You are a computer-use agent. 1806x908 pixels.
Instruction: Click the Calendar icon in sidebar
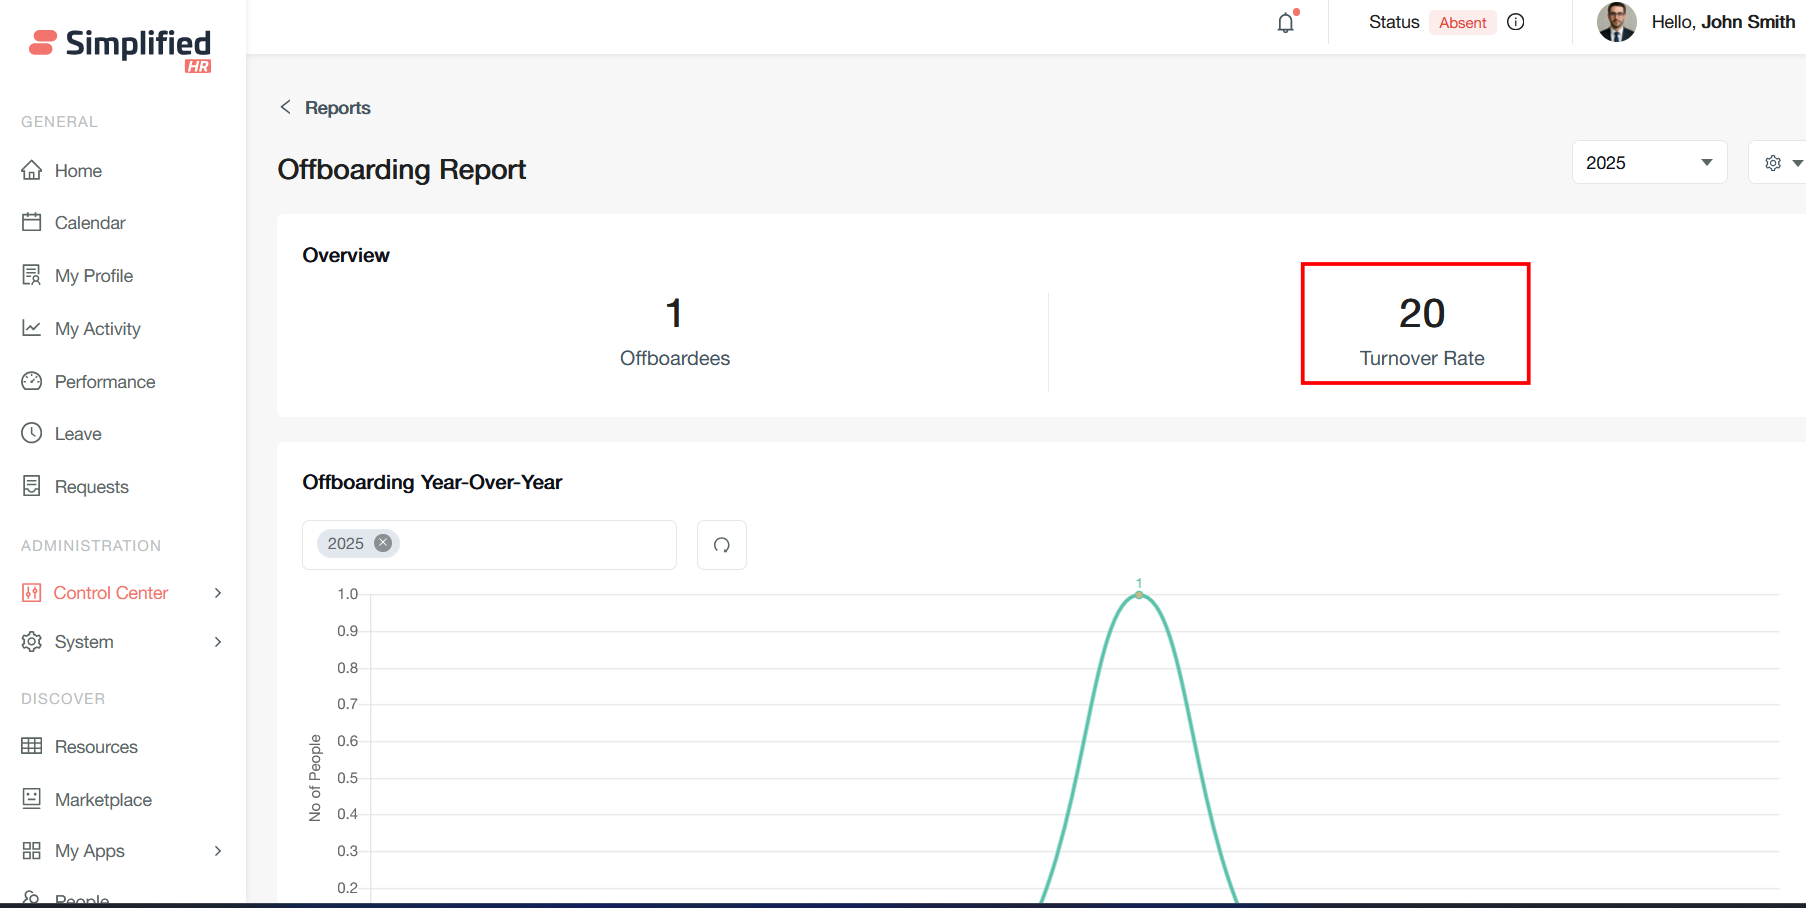[32, 222]
